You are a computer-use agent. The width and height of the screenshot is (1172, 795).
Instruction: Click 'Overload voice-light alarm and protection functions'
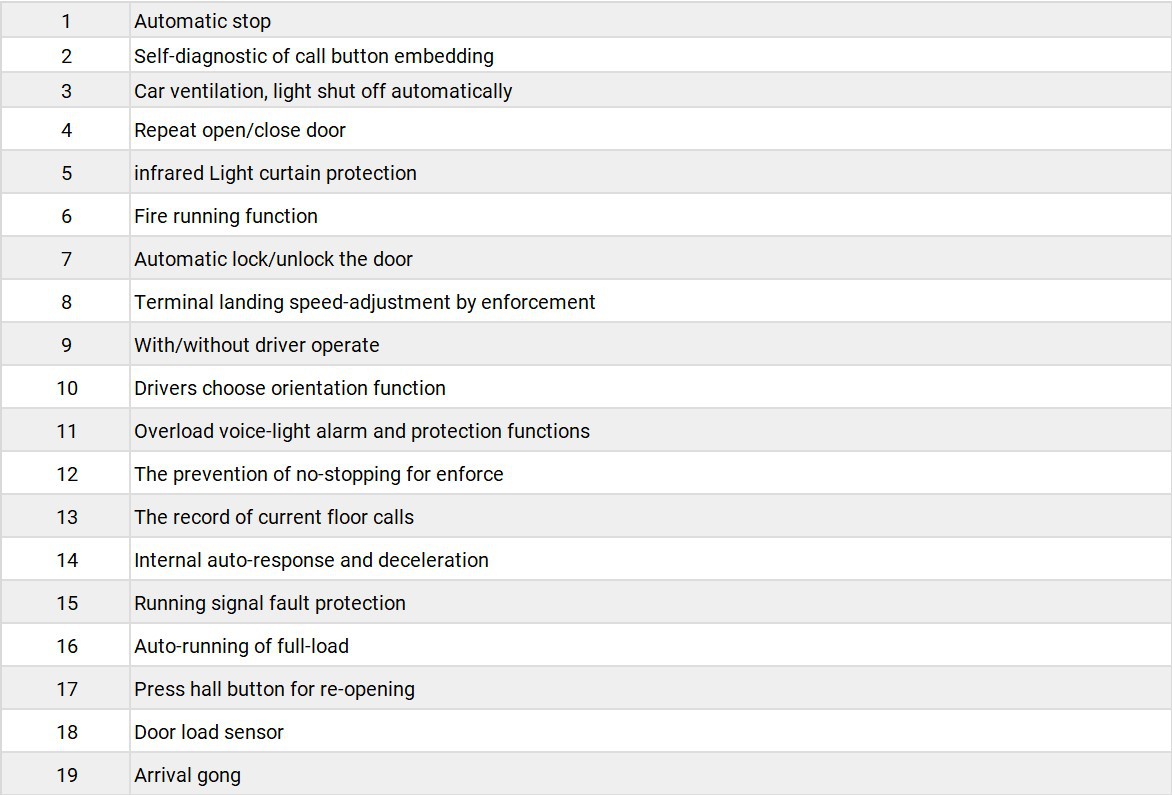tap(362, 431)
